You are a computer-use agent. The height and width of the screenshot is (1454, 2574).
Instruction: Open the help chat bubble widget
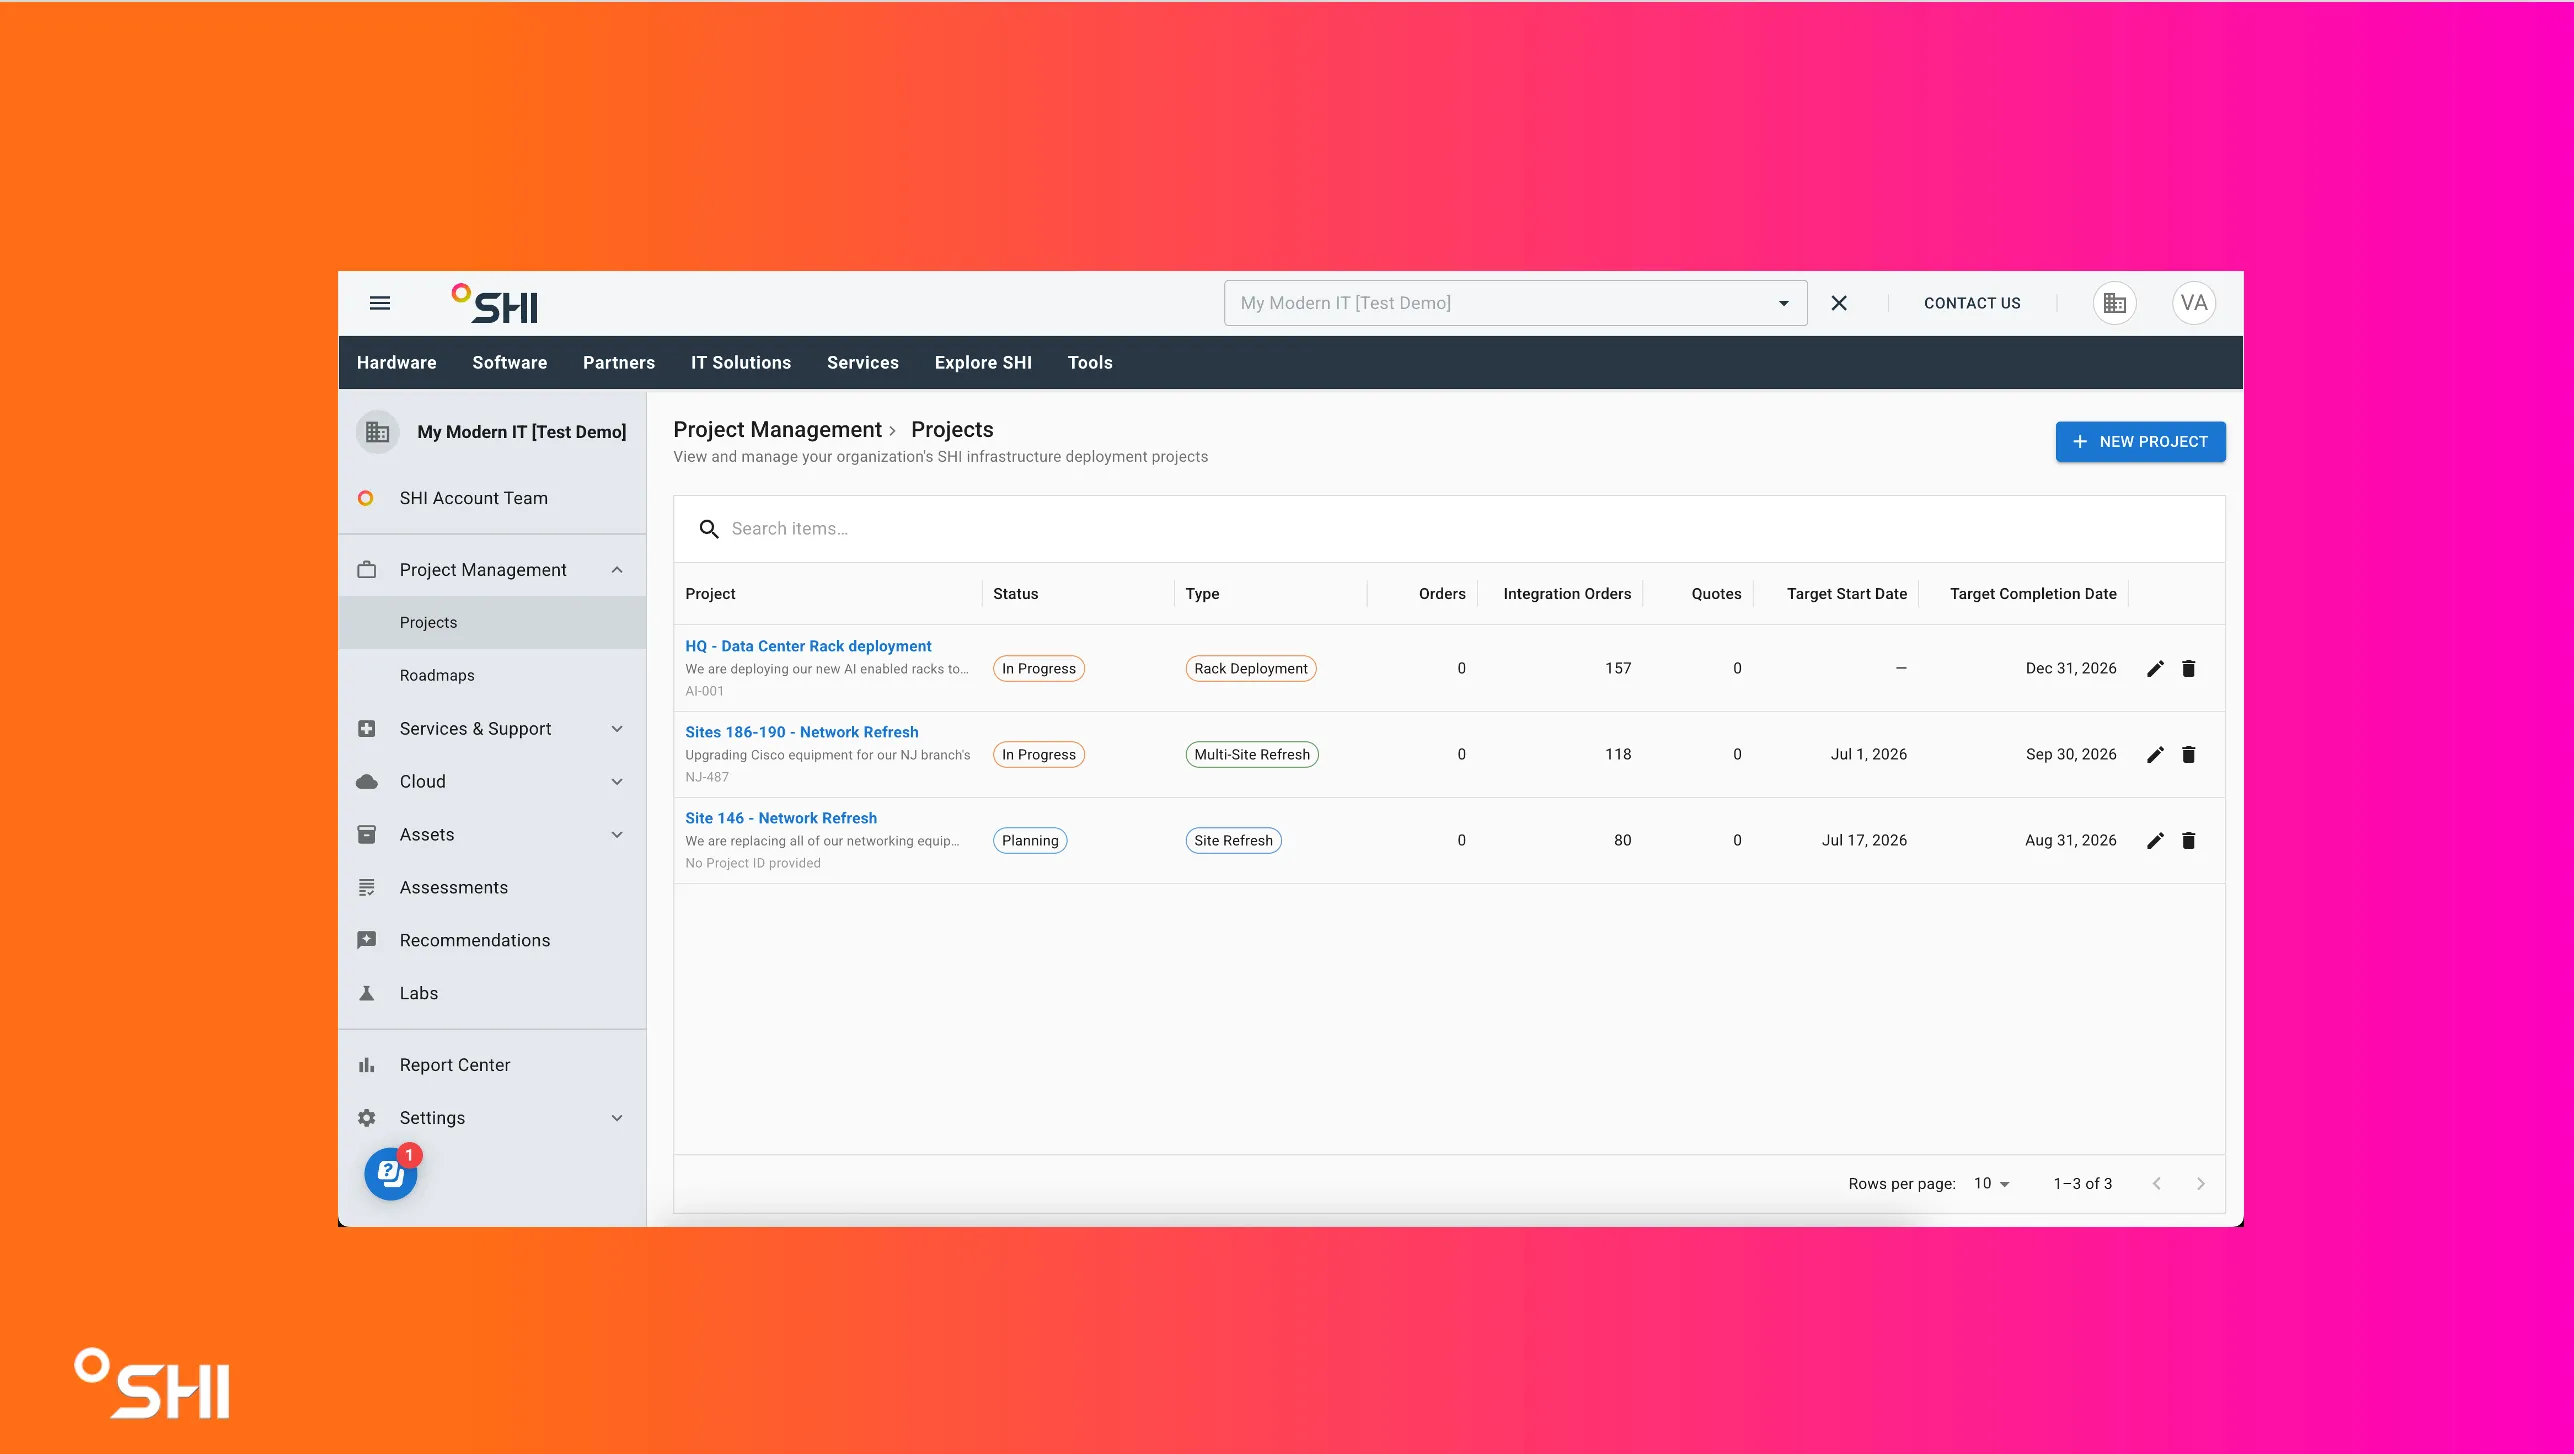pos(391,1174)
